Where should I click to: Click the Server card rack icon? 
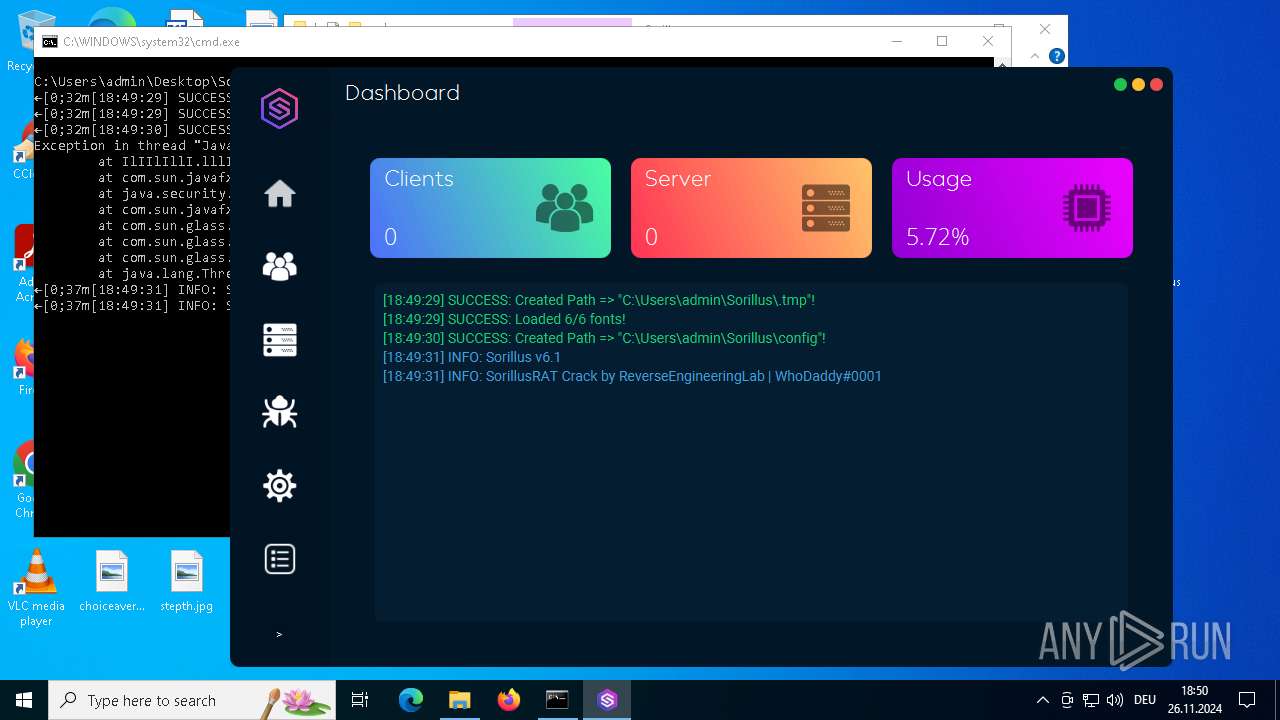tap(826, 208)
